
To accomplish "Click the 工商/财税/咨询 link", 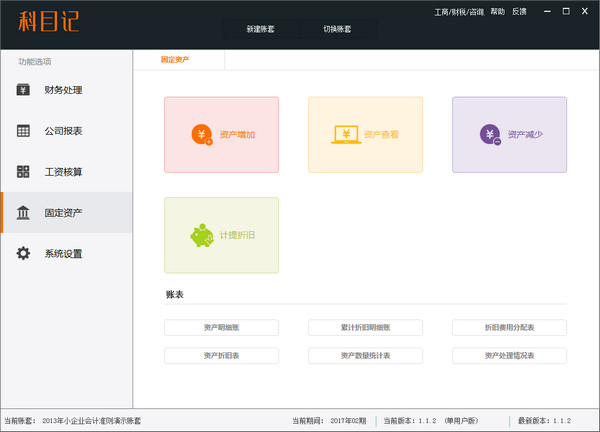I will pyautogui.click(x=459, y=12).
